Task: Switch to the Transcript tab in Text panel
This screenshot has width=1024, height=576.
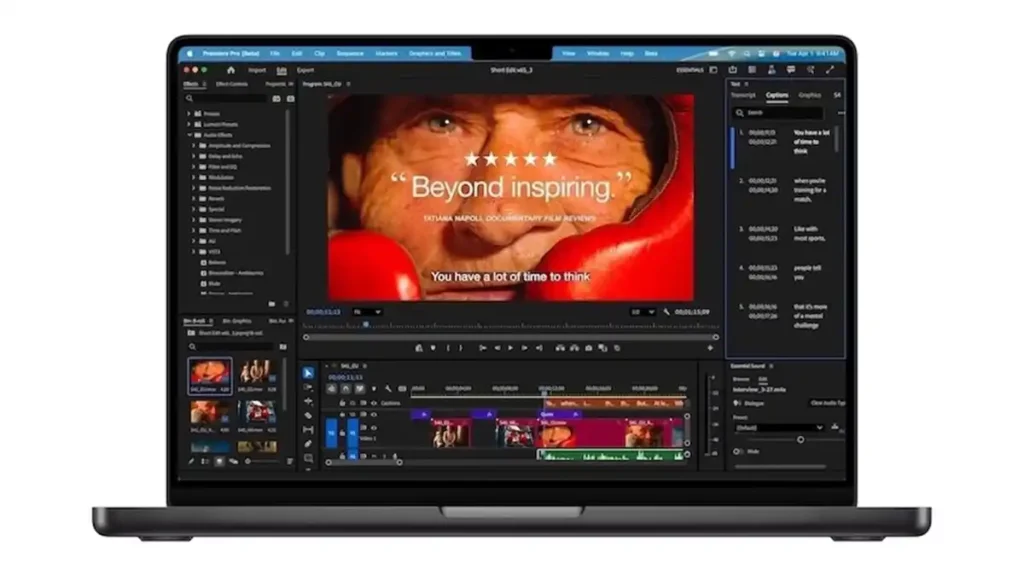Action: pyautogui.click(x=743, y=96)
